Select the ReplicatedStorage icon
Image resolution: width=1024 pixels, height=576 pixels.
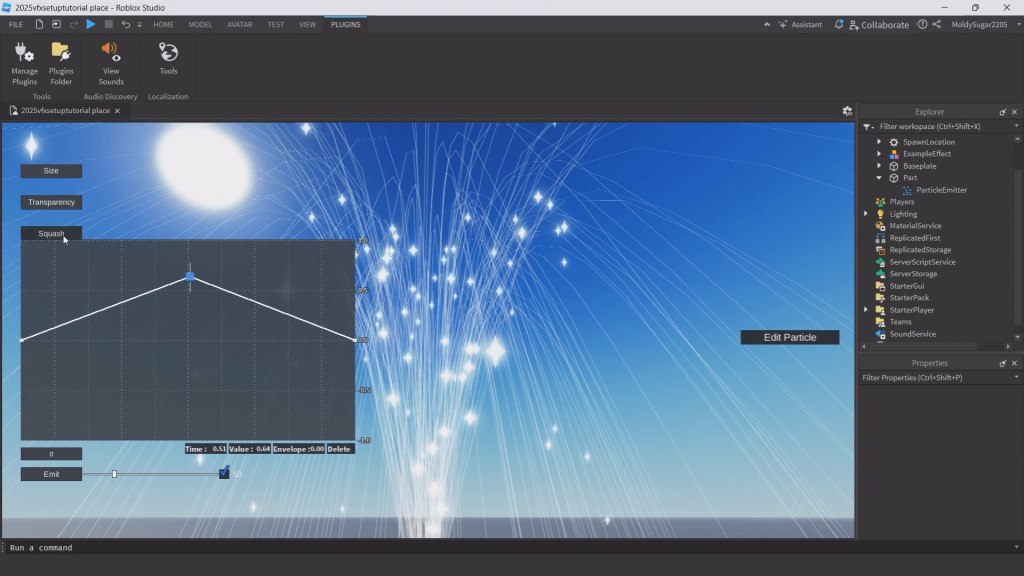click(880, 250)
